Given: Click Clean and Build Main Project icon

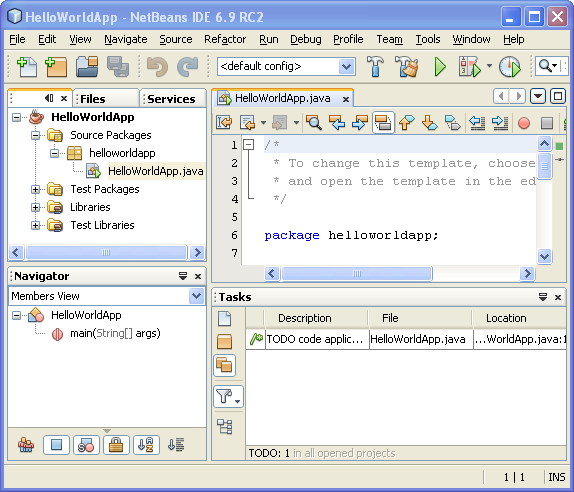Looking at the screenshot, I should click(x=407, y=66).
